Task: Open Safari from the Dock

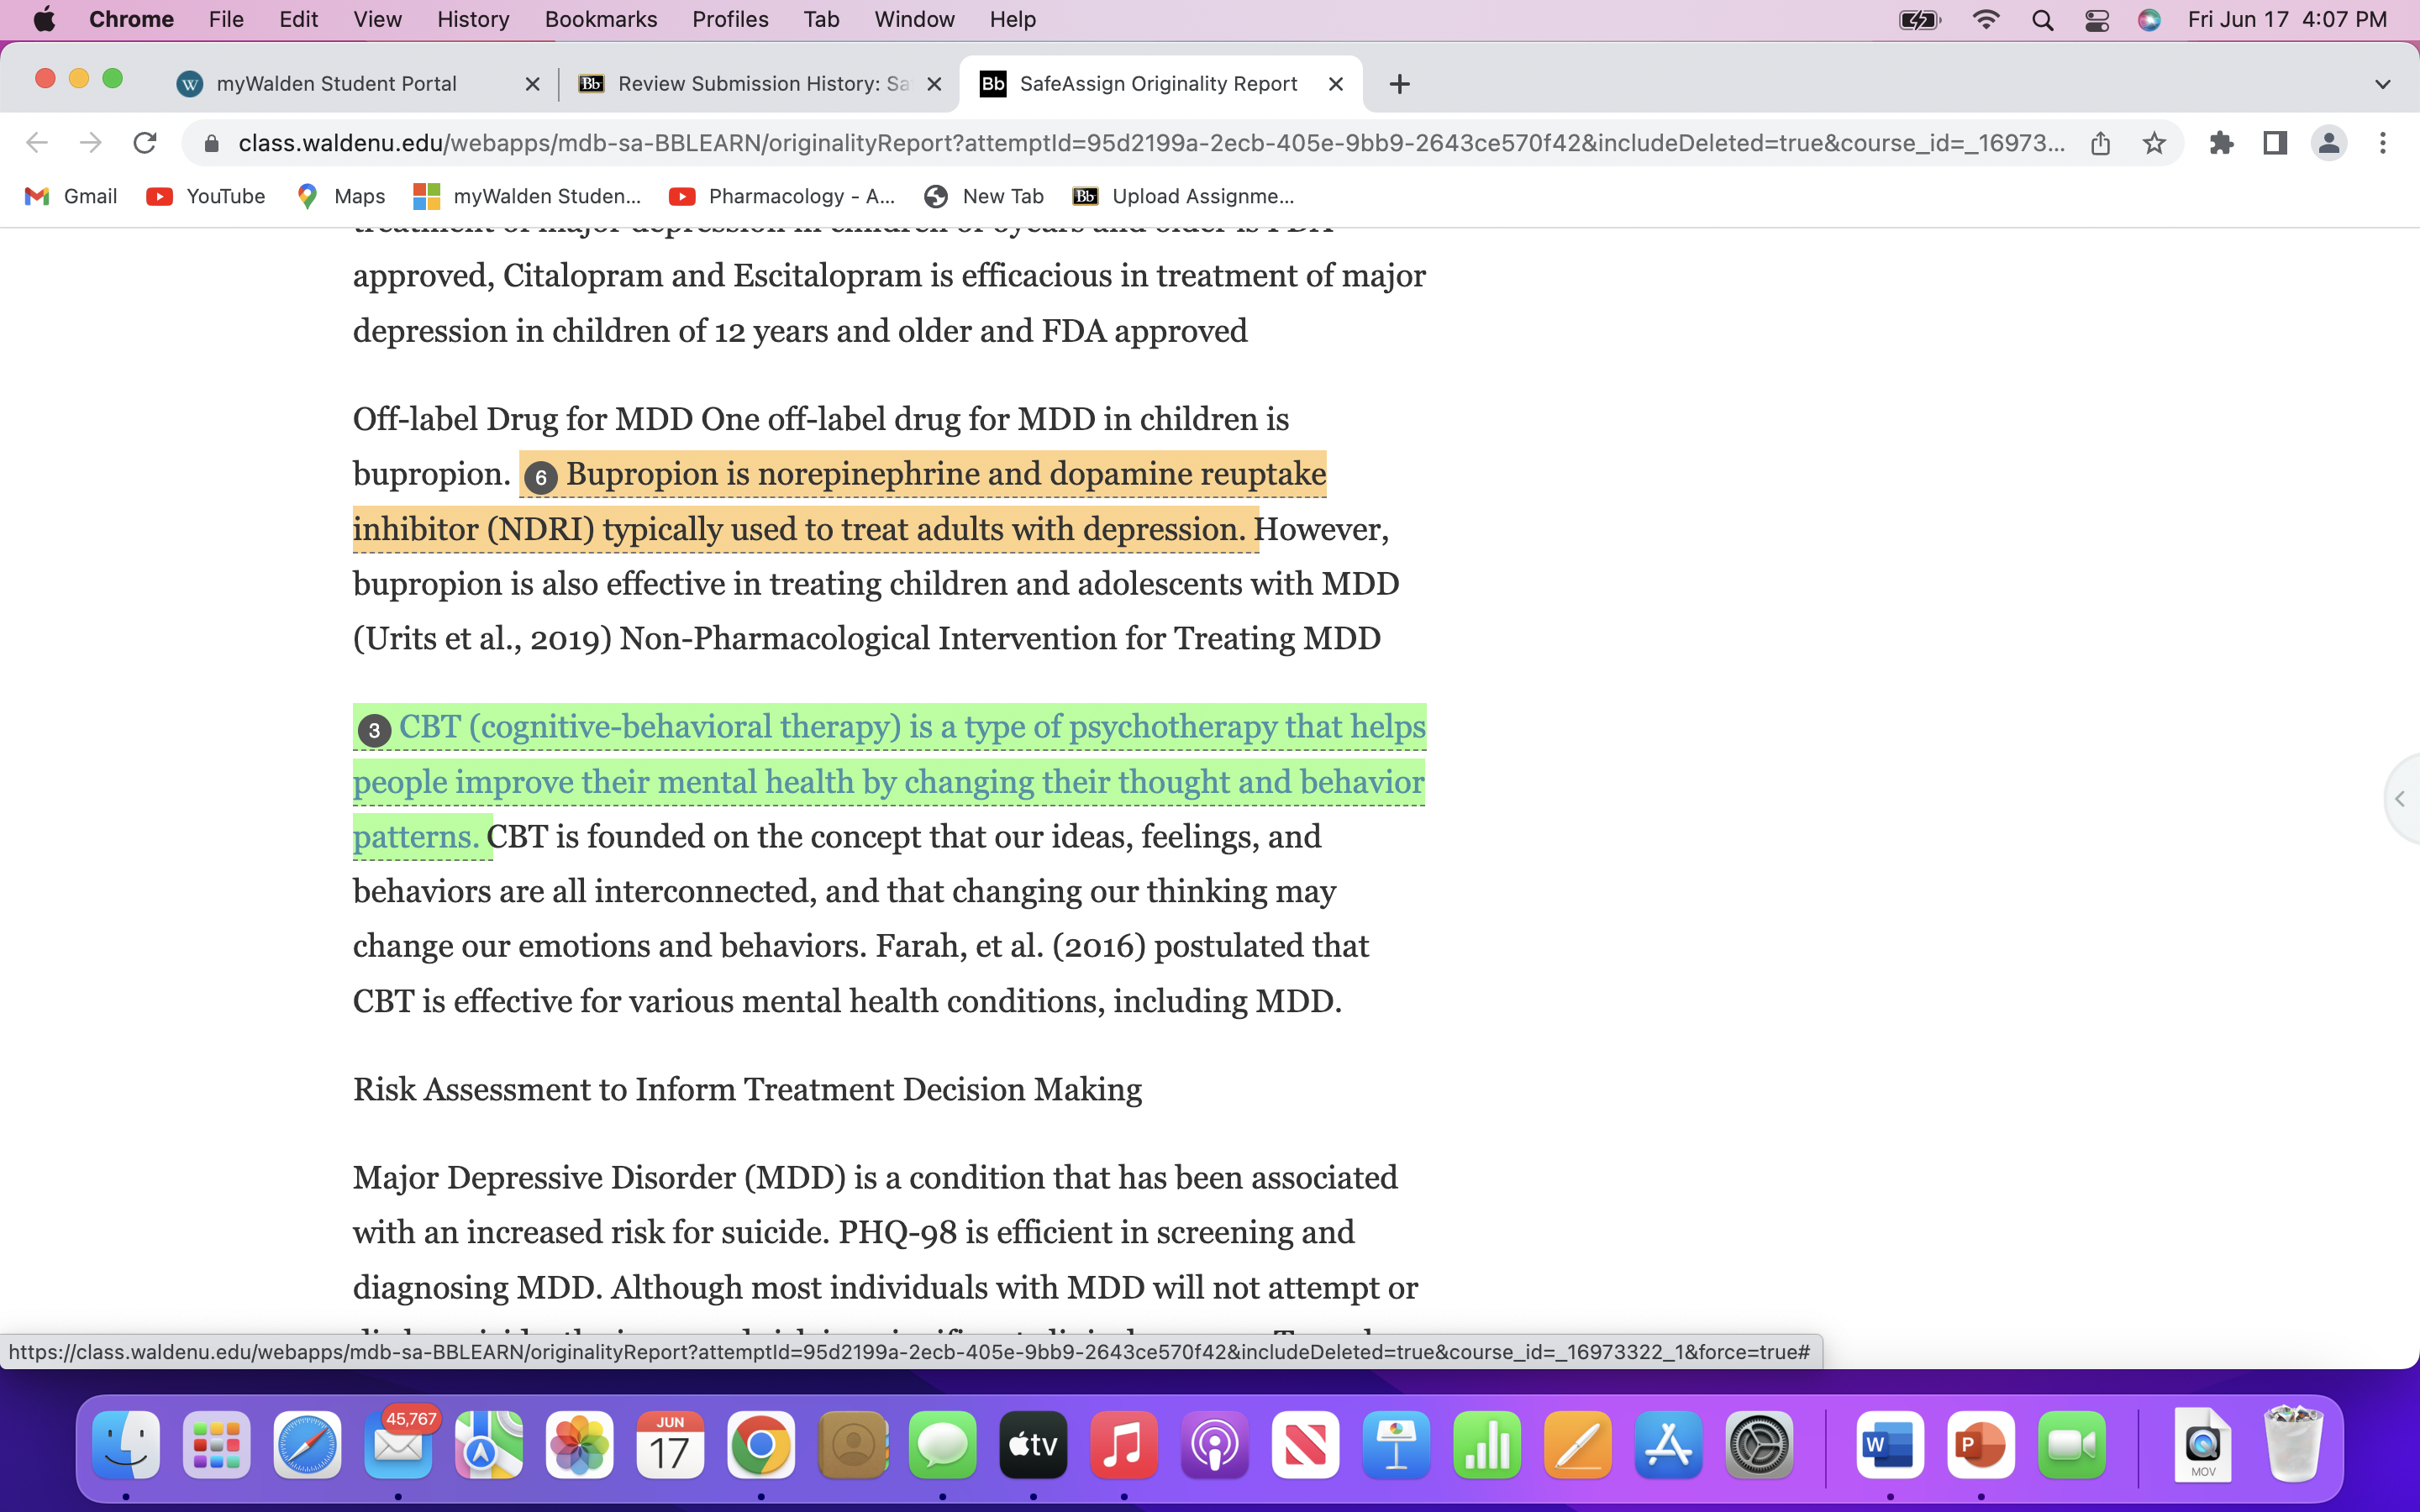Action: [307, 1445]
